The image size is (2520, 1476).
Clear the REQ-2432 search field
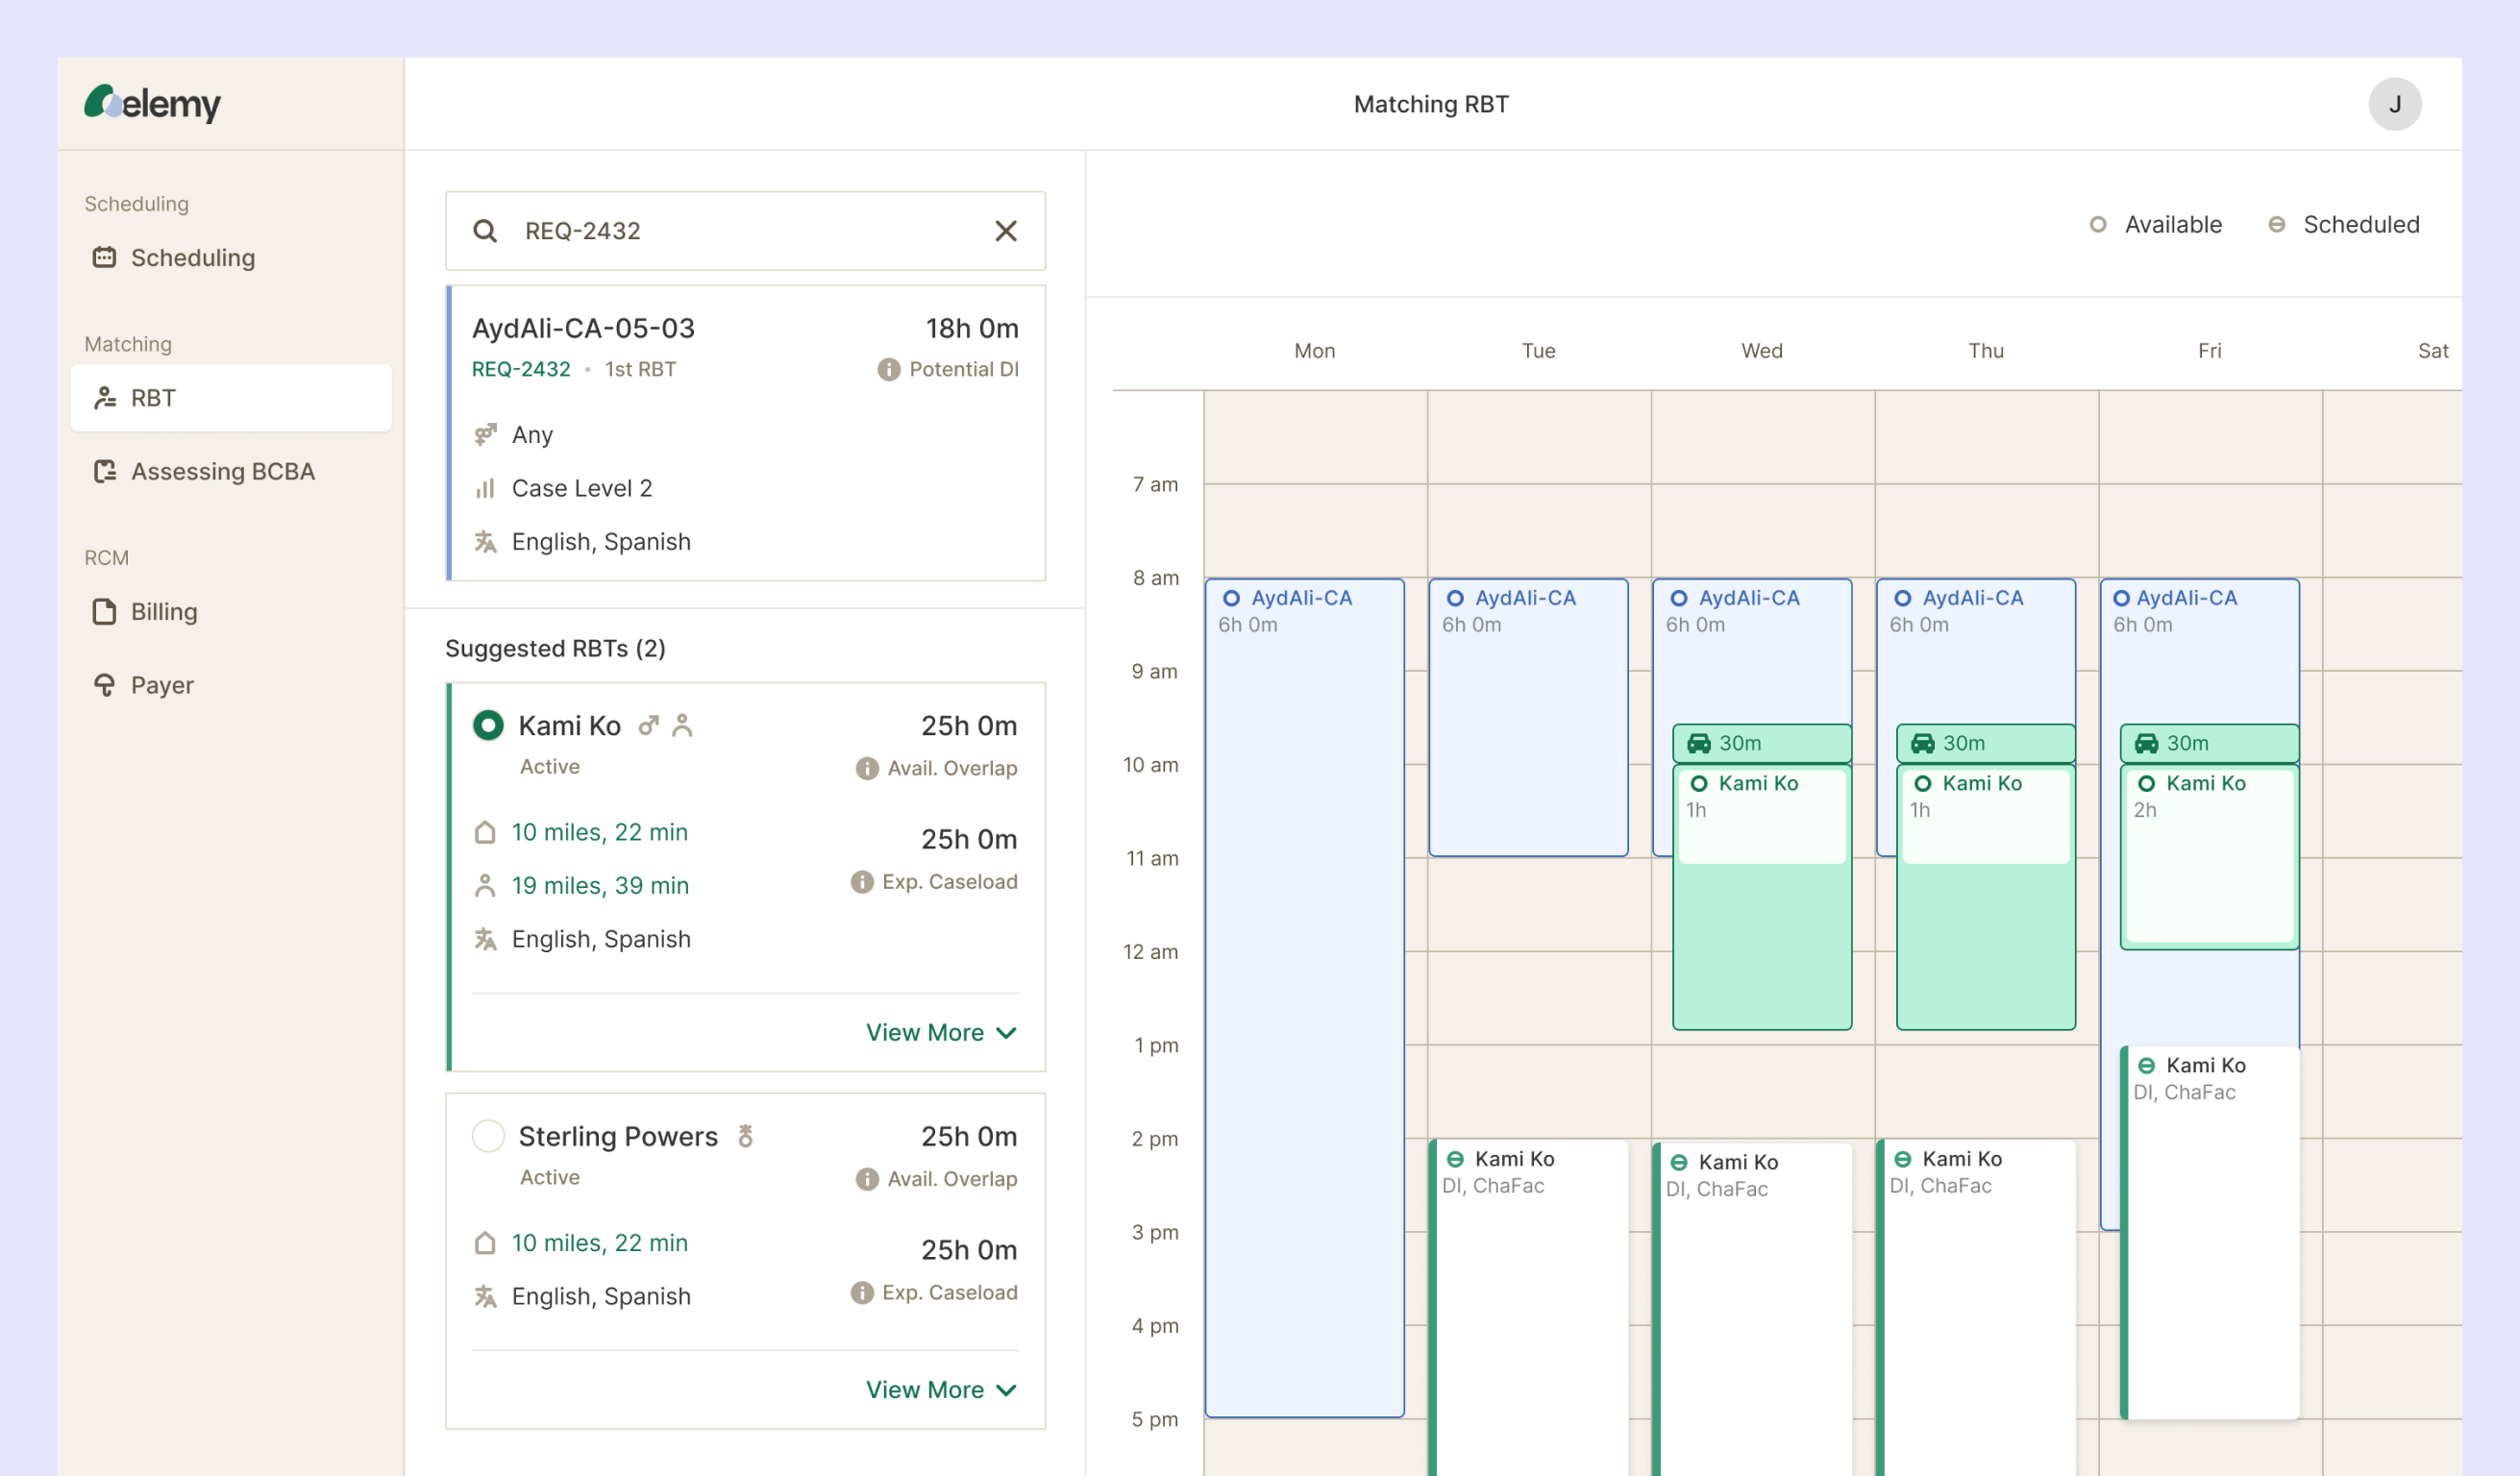click(1005, 231)
